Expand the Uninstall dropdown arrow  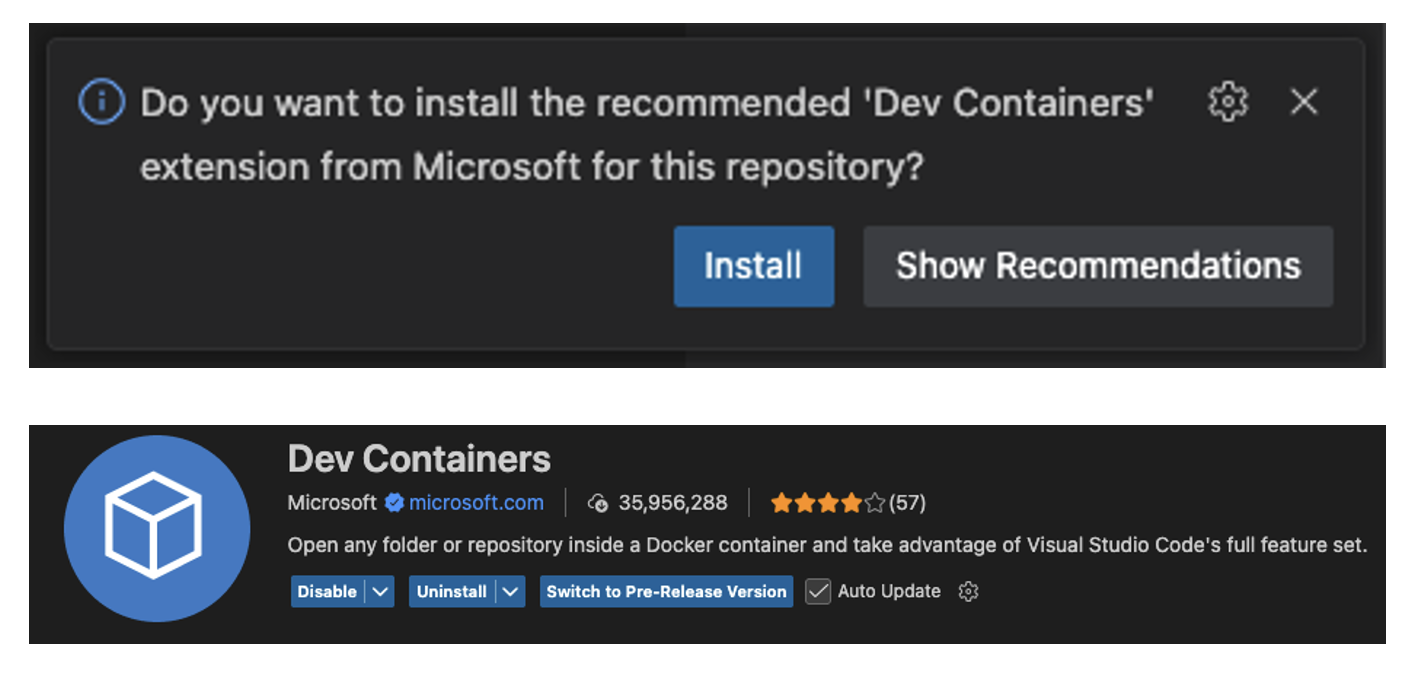[510, 591]
